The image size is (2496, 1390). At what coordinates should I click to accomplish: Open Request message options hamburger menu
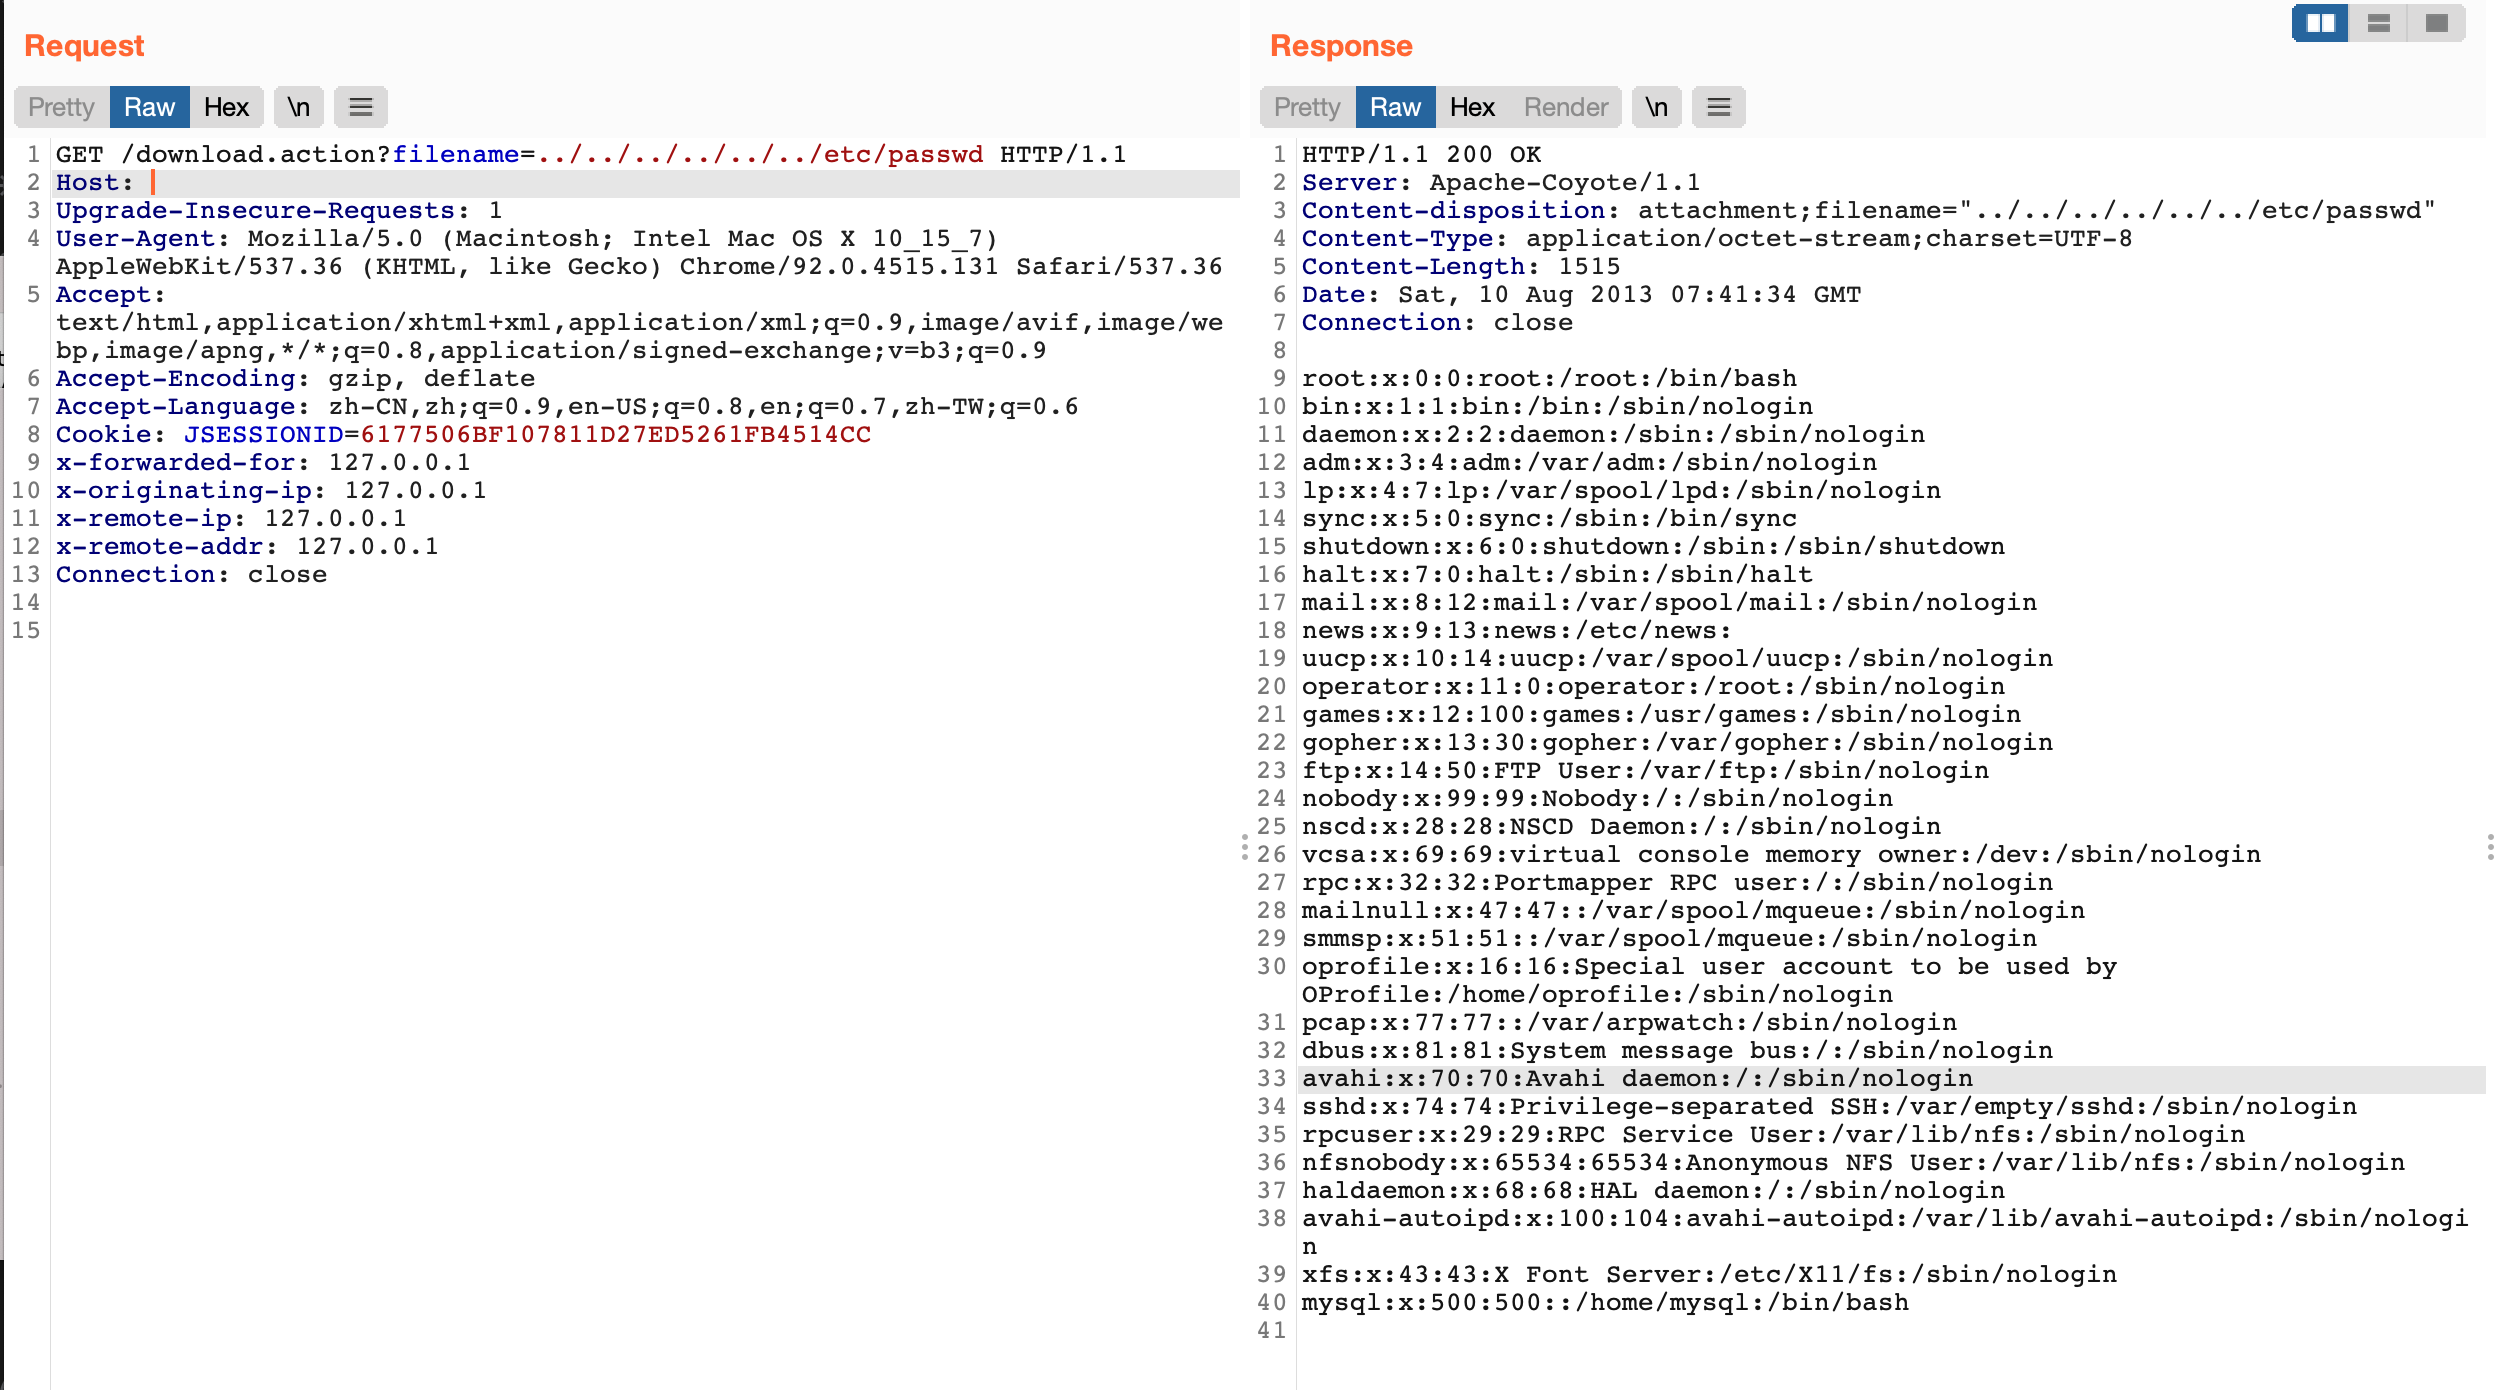[360, 107]
